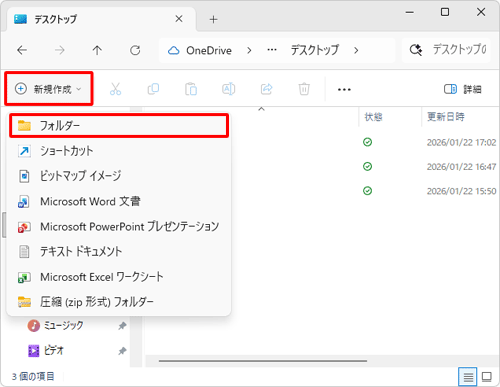This screenshot has width=500, height=387.
Task: Click sync status icon for 15:50 row
Action: click(x=367, y=191)
